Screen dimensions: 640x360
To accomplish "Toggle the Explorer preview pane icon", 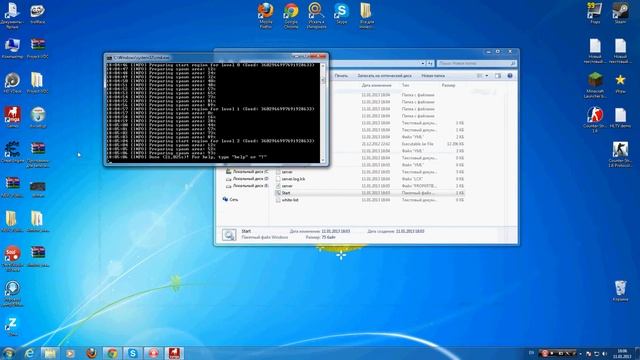I will (x=498, y=76).
